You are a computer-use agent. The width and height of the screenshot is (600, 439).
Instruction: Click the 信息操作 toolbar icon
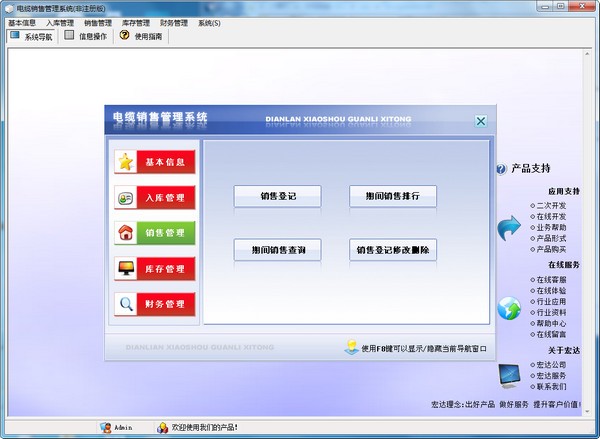[x=69, y=35]
